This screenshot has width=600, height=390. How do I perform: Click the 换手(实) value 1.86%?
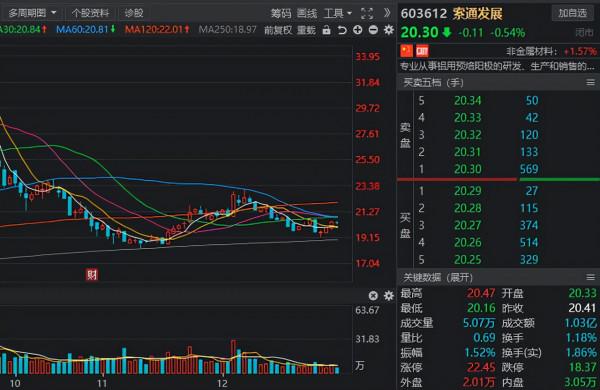point(581,352)
